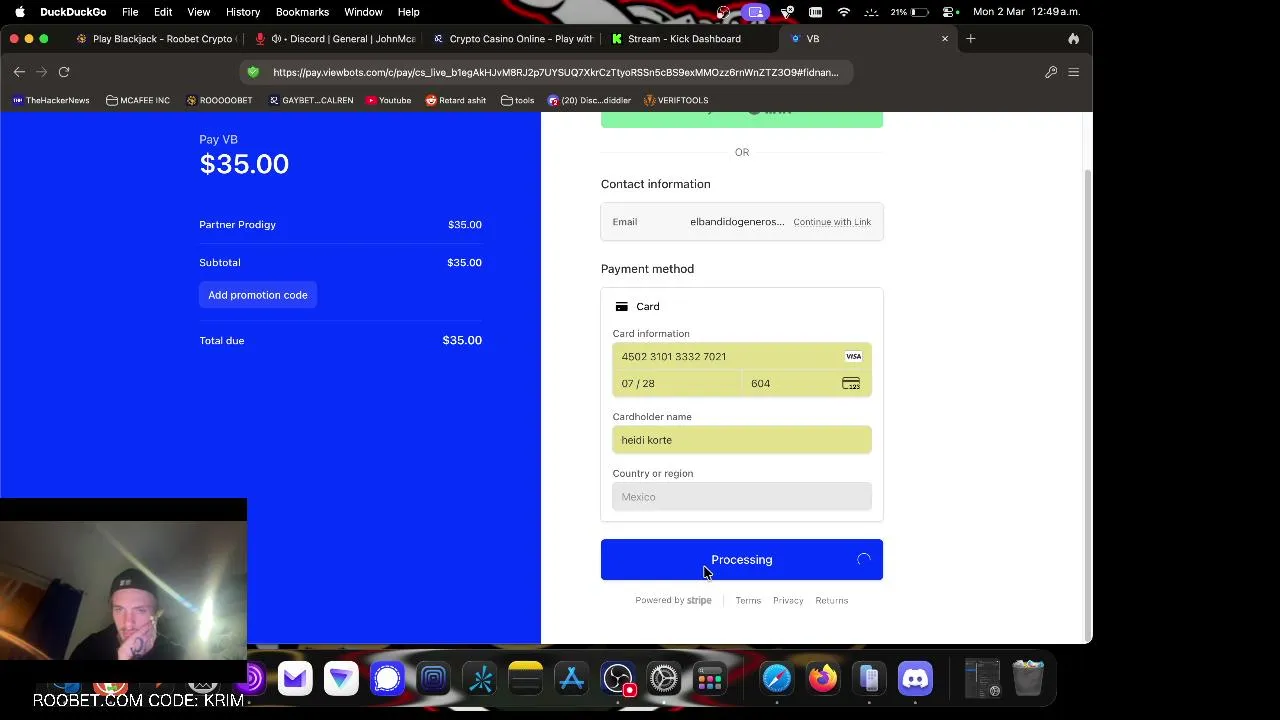This screenshot has width=1280, height=720.
Task: Open the browser hamburger menu
Action: click(1074, 72)
